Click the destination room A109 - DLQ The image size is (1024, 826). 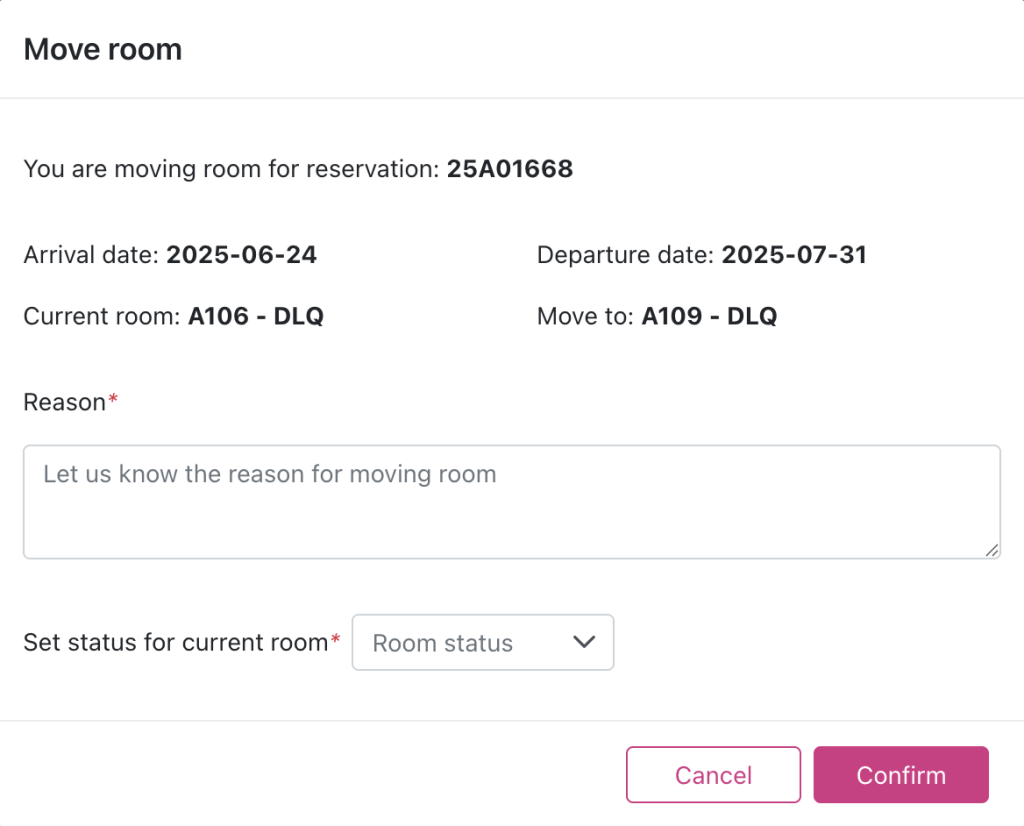click(x=709, y=317)
